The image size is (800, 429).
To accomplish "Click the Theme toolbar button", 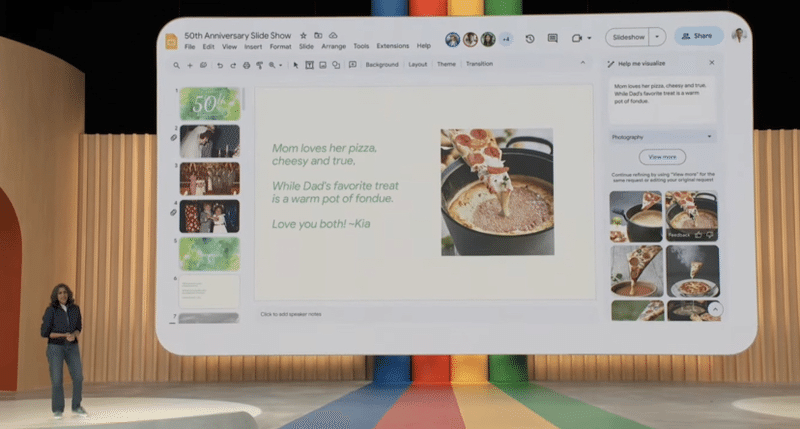I will [446, 64].
